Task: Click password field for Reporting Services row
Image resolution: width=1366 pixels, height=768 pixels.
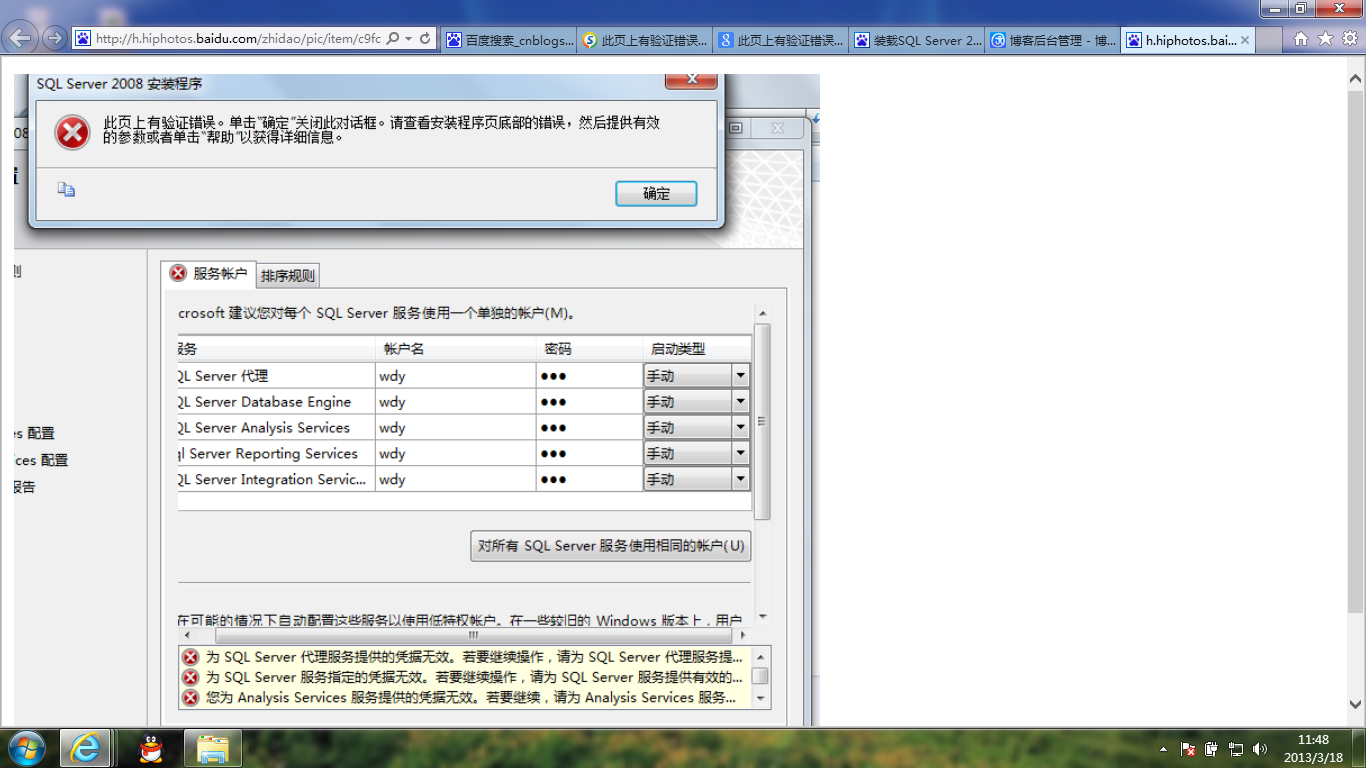Action: point(589,454)
